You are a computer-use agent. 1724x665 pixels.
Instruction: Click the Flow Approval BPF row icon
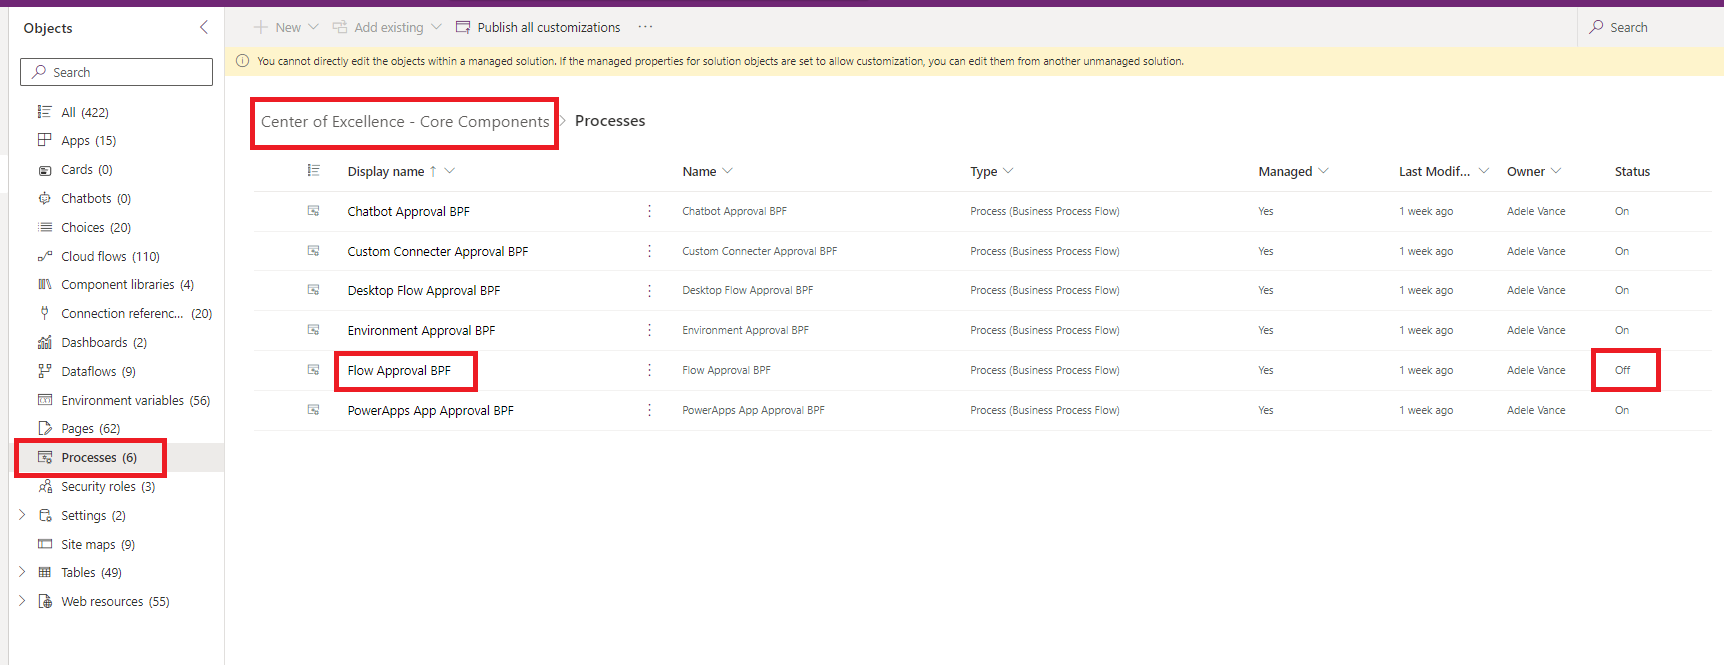point(313,370)
